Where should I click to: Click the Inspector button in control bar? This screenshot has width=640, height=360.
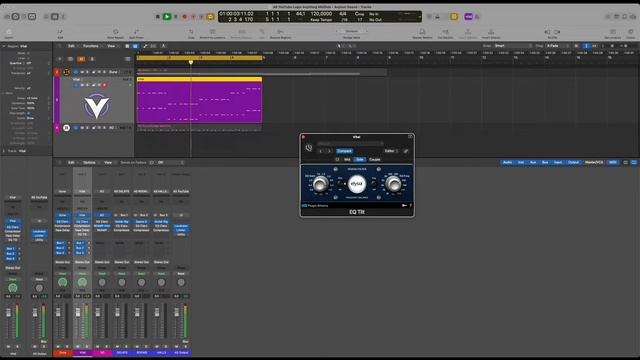click(x=16, y=17)
